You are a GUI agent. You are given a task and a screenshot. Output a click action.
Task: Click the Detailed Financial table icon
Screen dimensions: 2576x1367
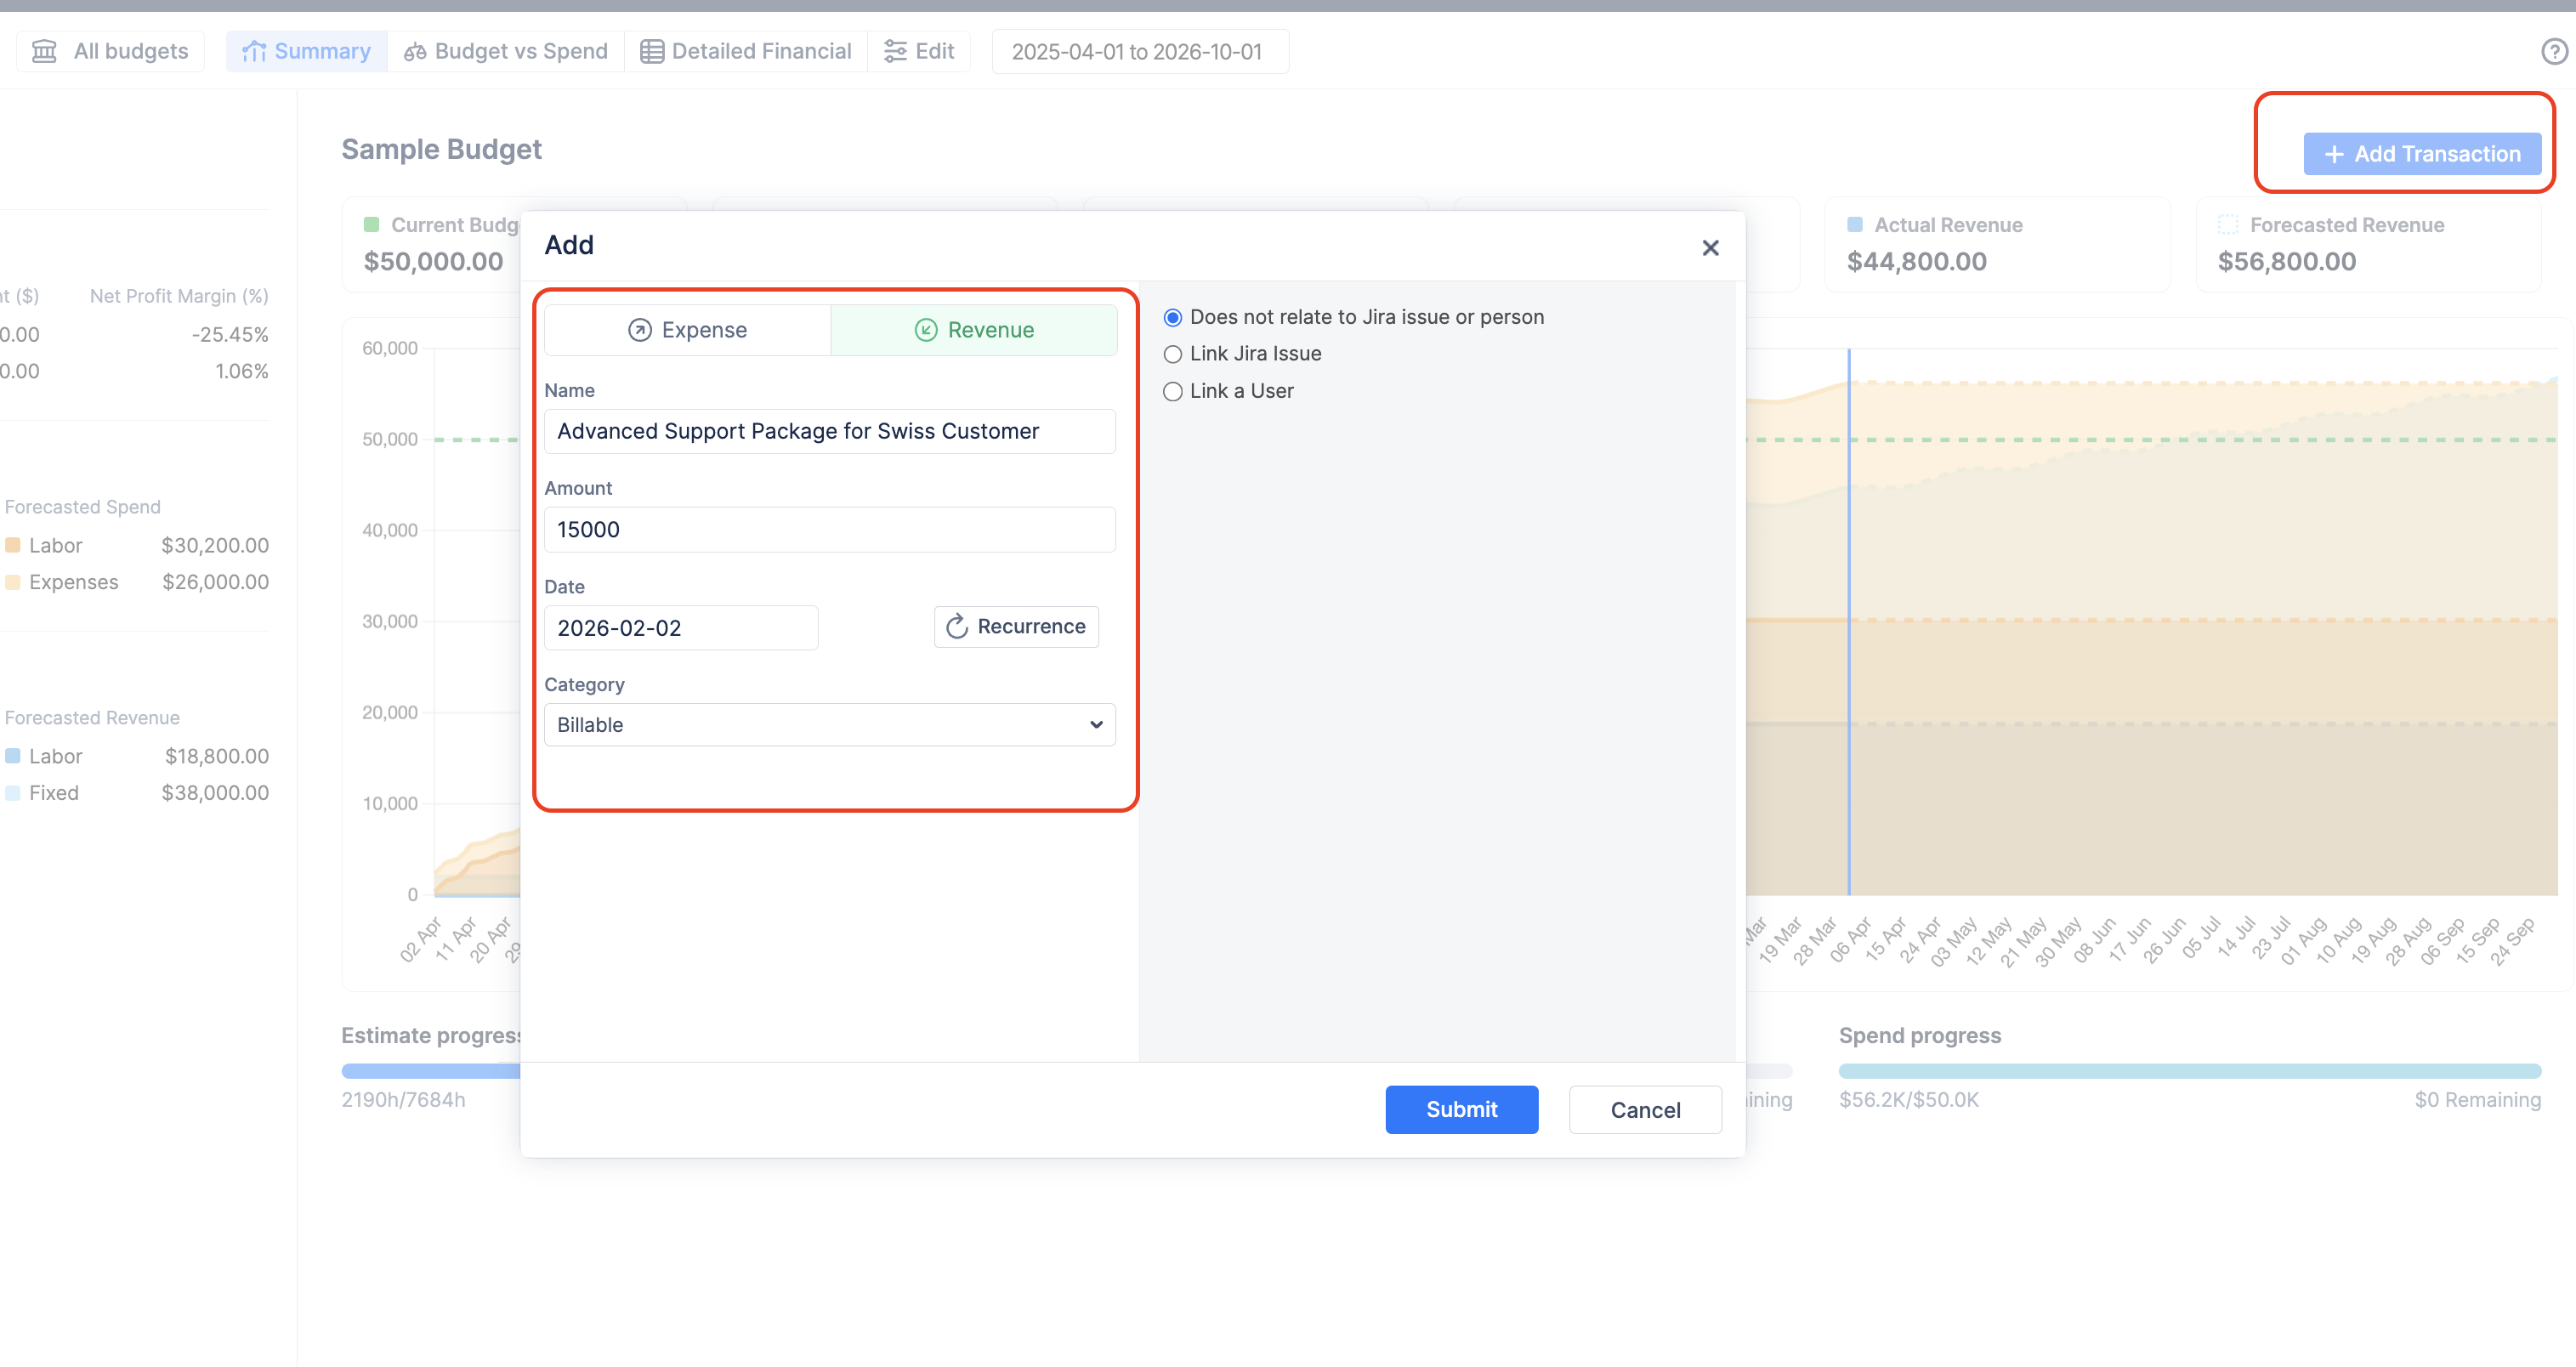pyautogui.click(x=652, y=51)
